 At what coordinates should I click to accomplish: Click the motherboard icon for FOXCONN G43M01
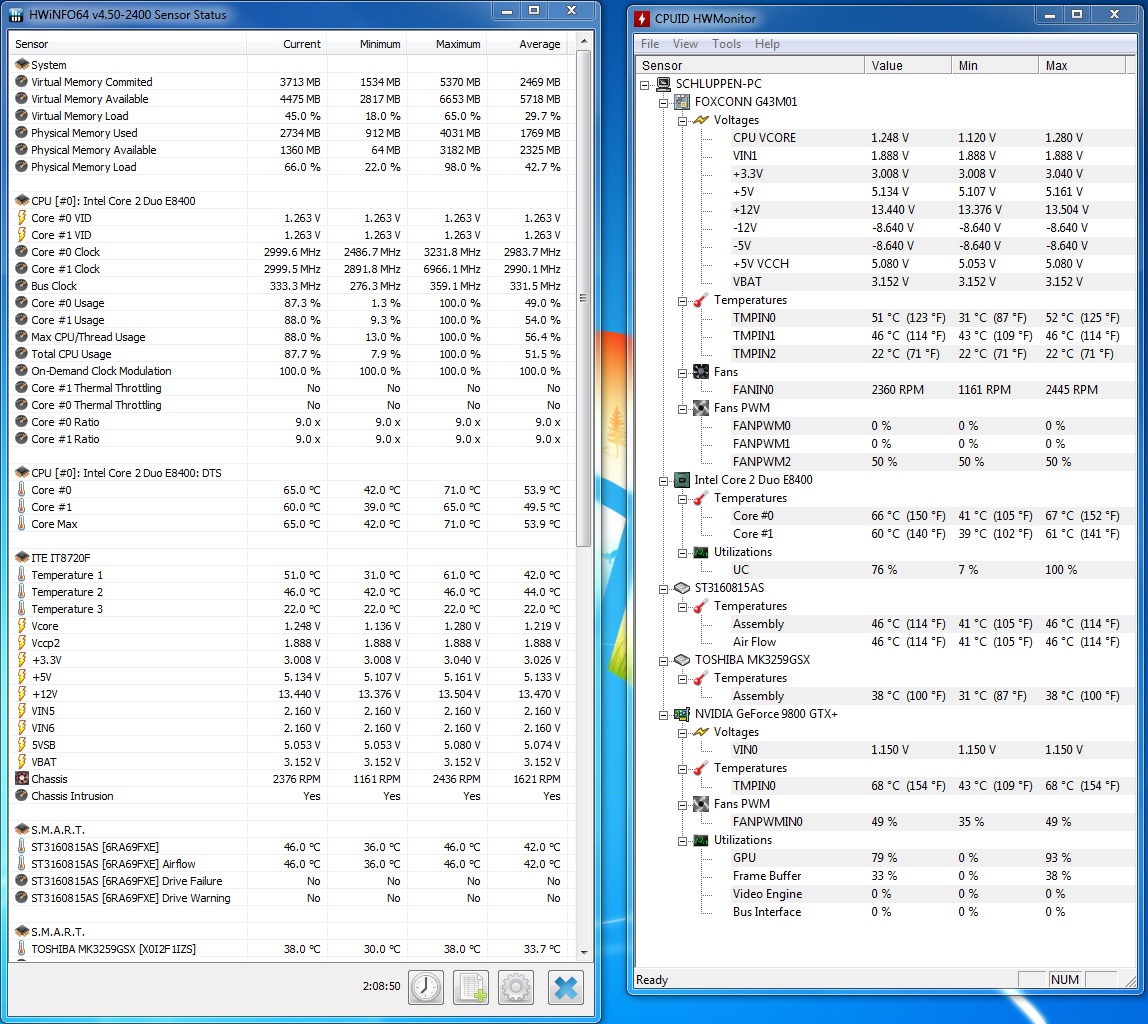point(682,102)
